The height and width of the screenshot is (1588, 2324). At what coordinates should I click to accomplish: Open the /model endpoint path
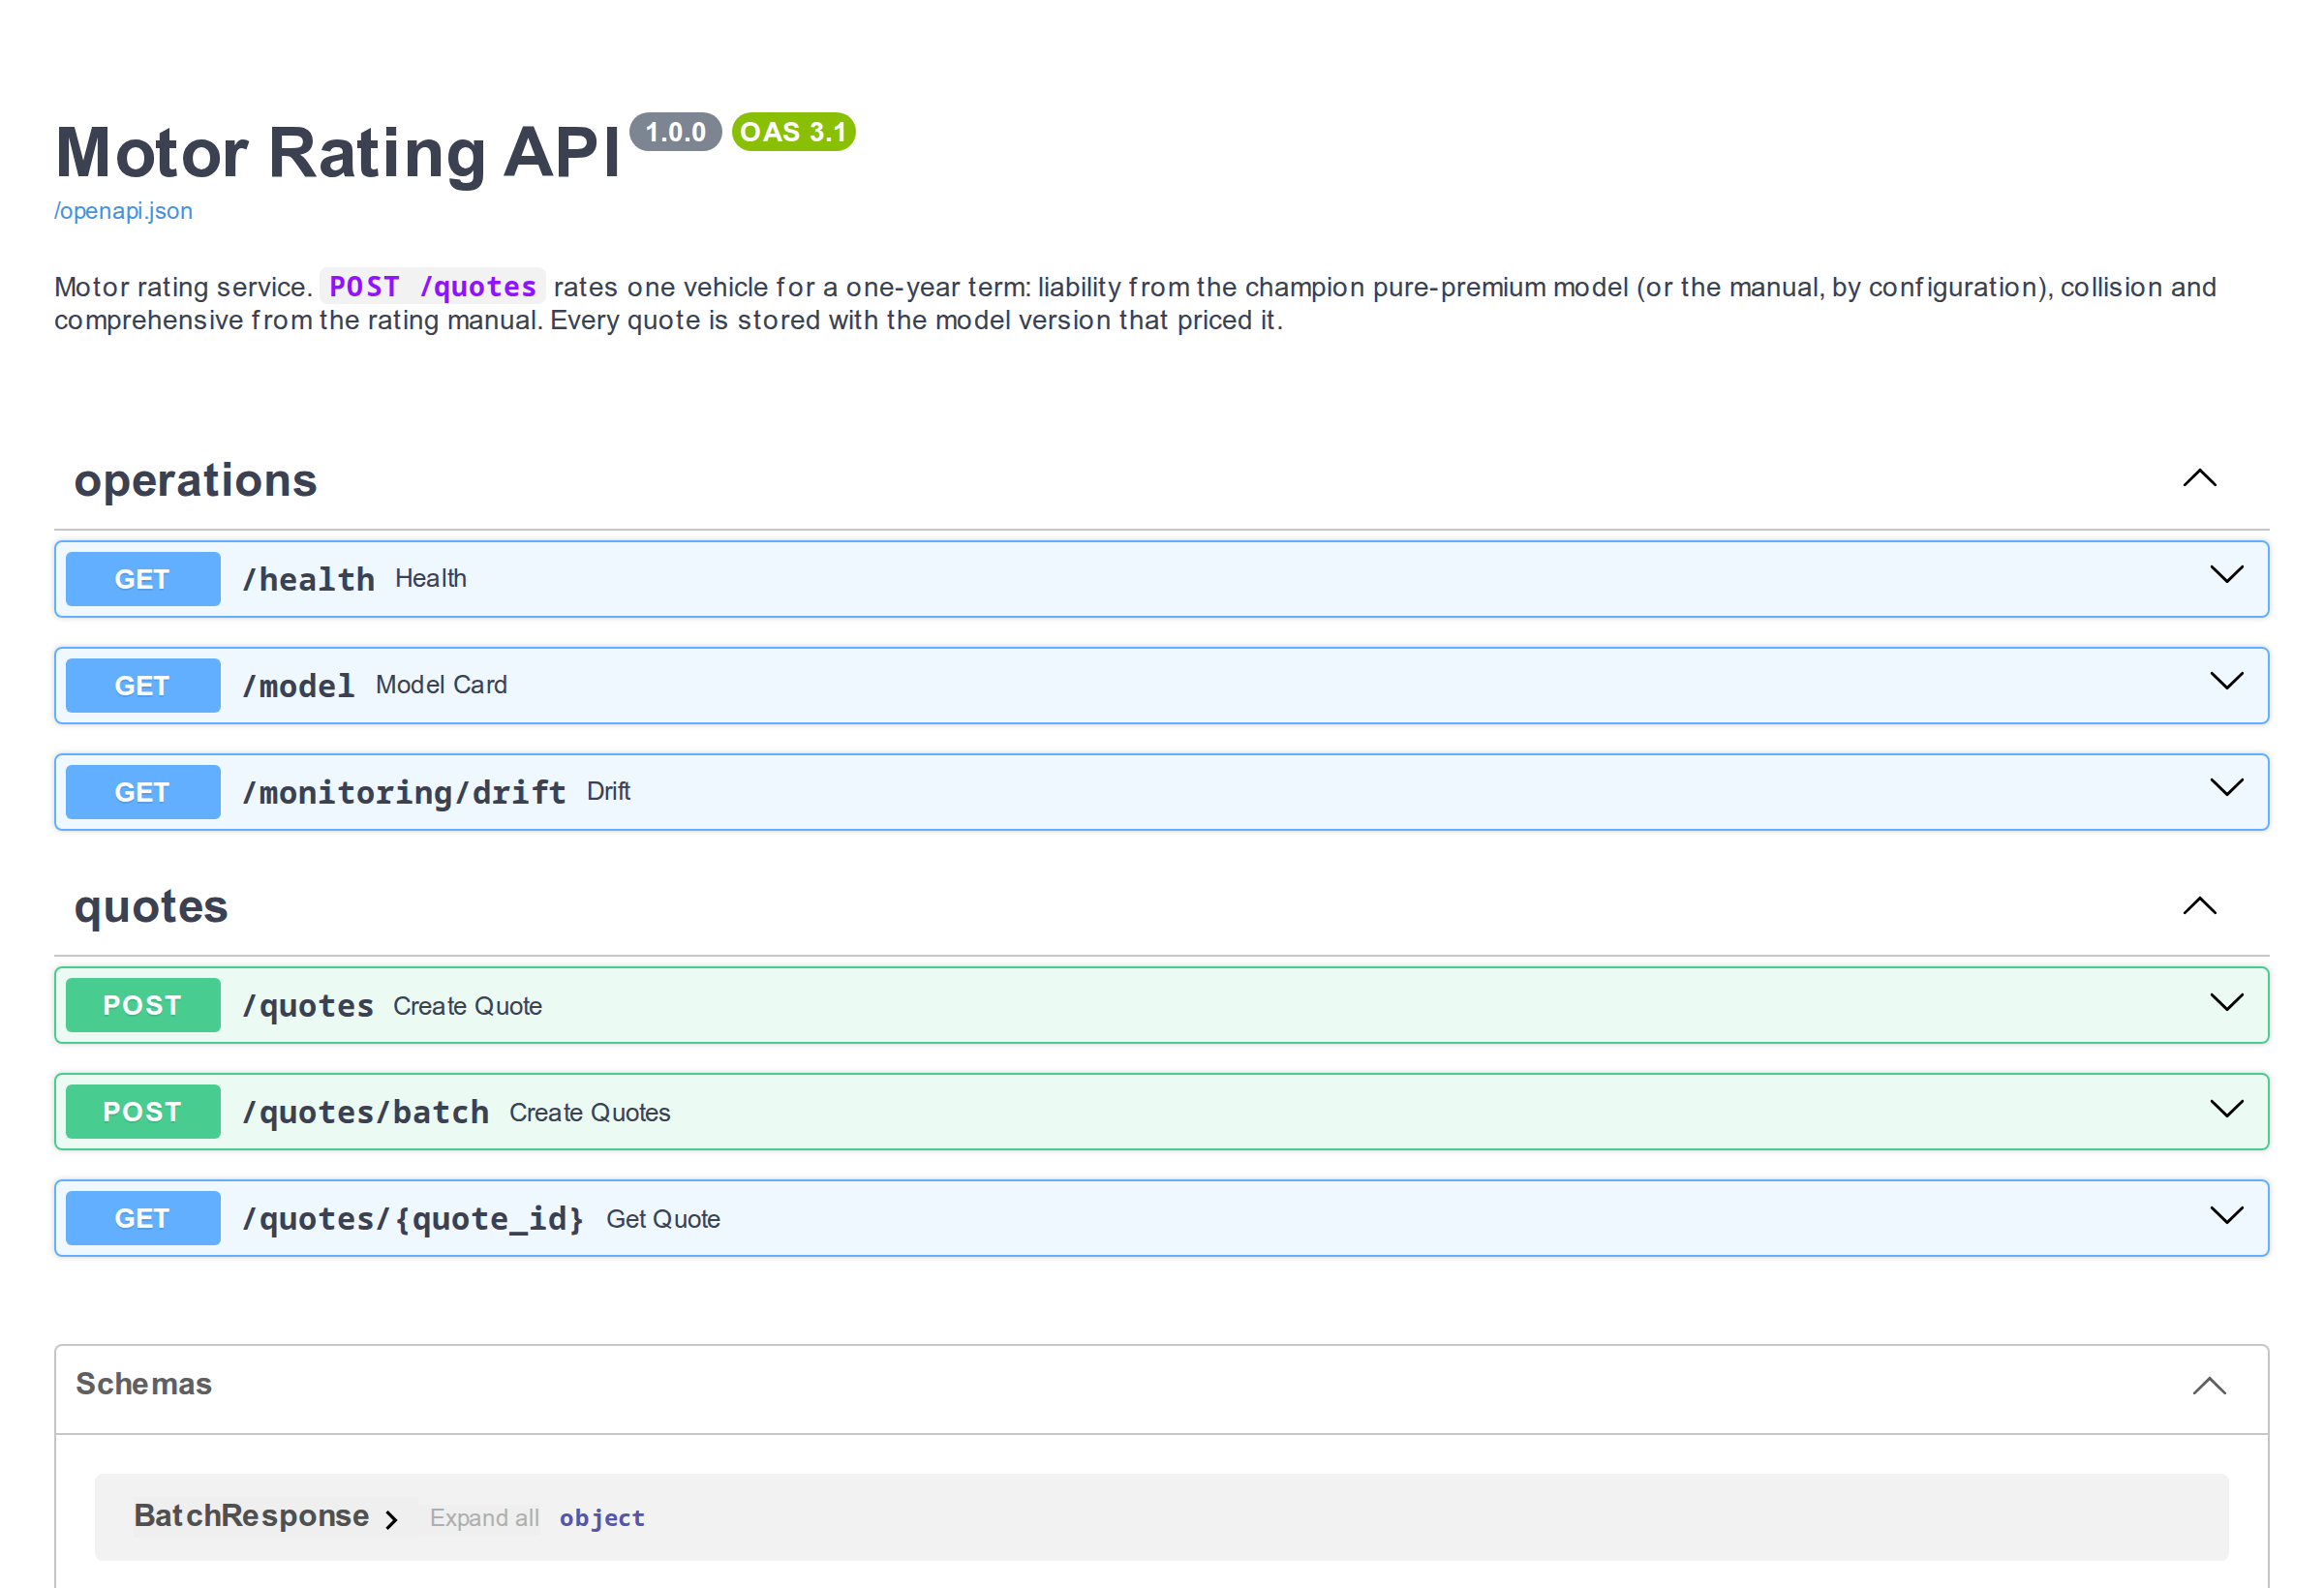[298, 686]
